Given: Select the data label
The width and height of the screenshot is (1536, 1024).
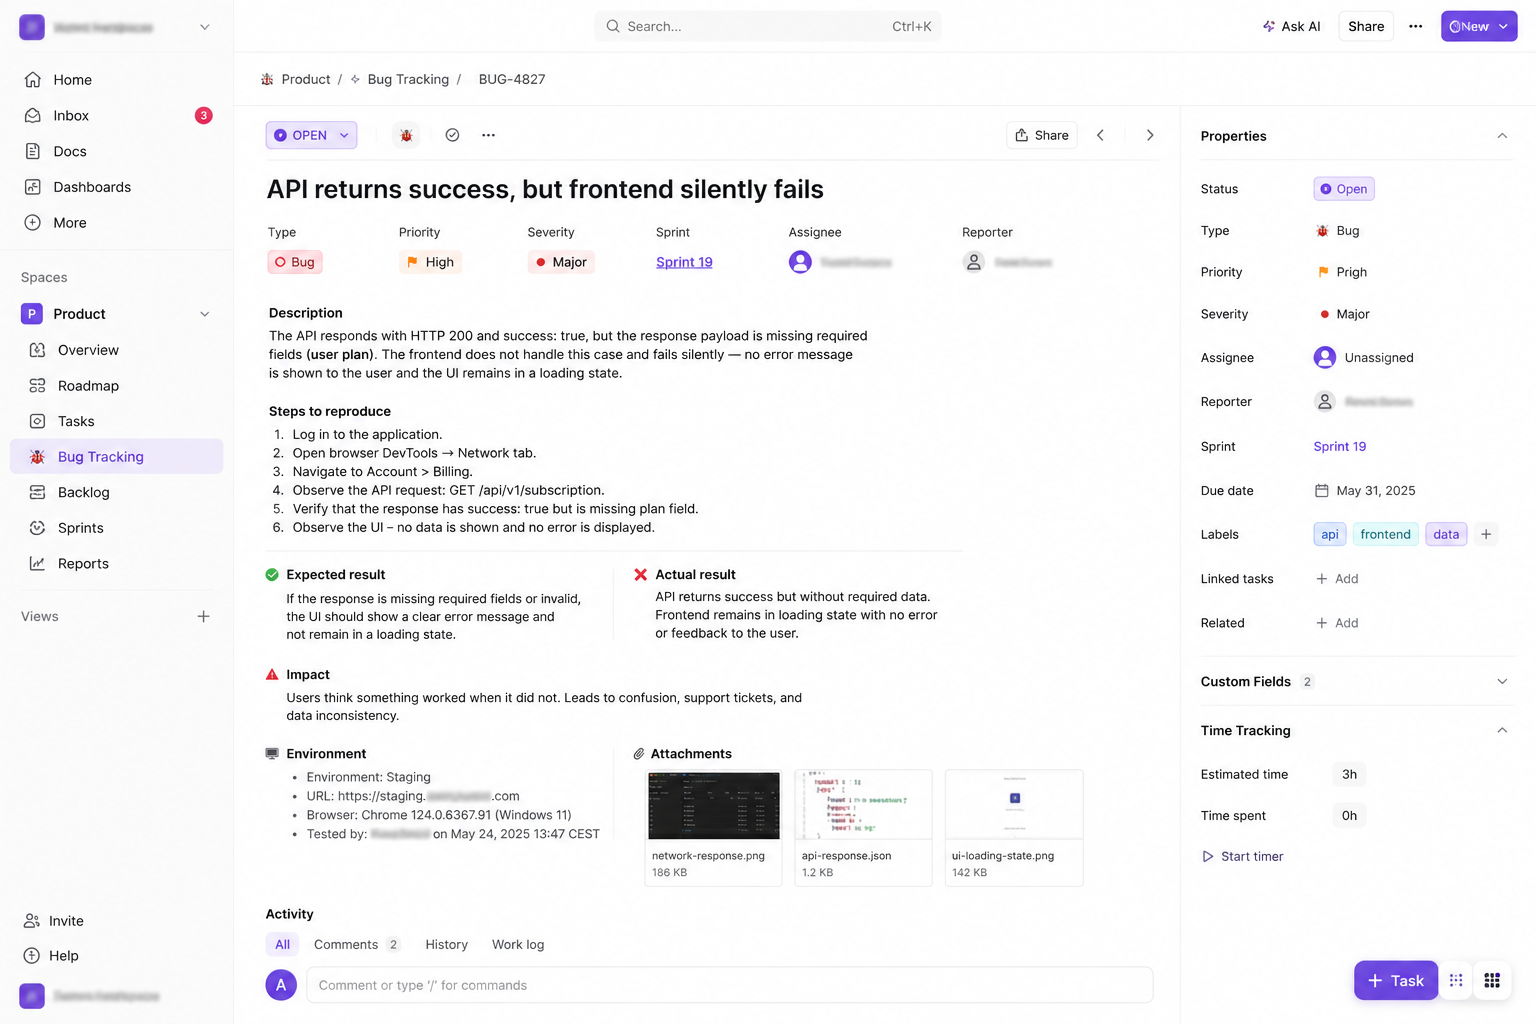Looking at the screenshot, I should point(1446,535).
